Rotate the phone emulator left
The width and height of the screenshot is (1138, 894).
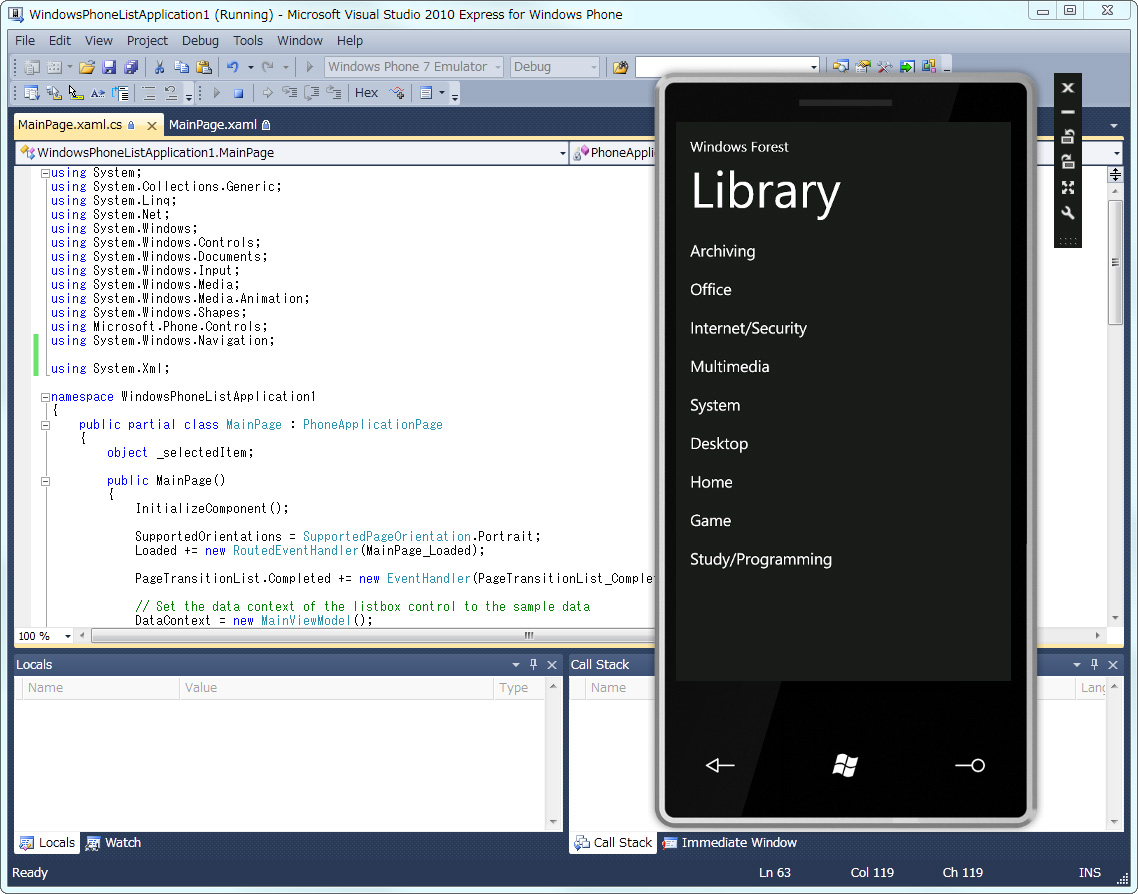pyautogui.click(x=1068, y=136)
